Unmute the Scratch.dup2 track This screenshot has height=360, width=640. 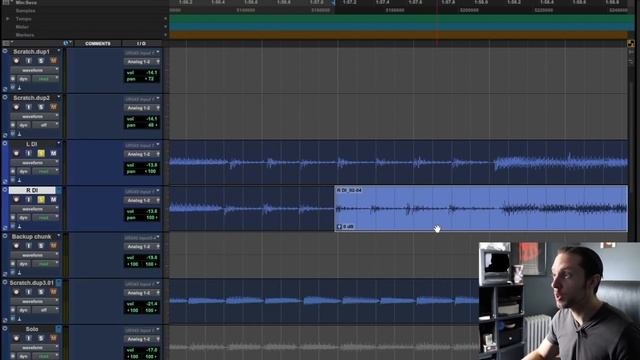click(x=53, y=107)
